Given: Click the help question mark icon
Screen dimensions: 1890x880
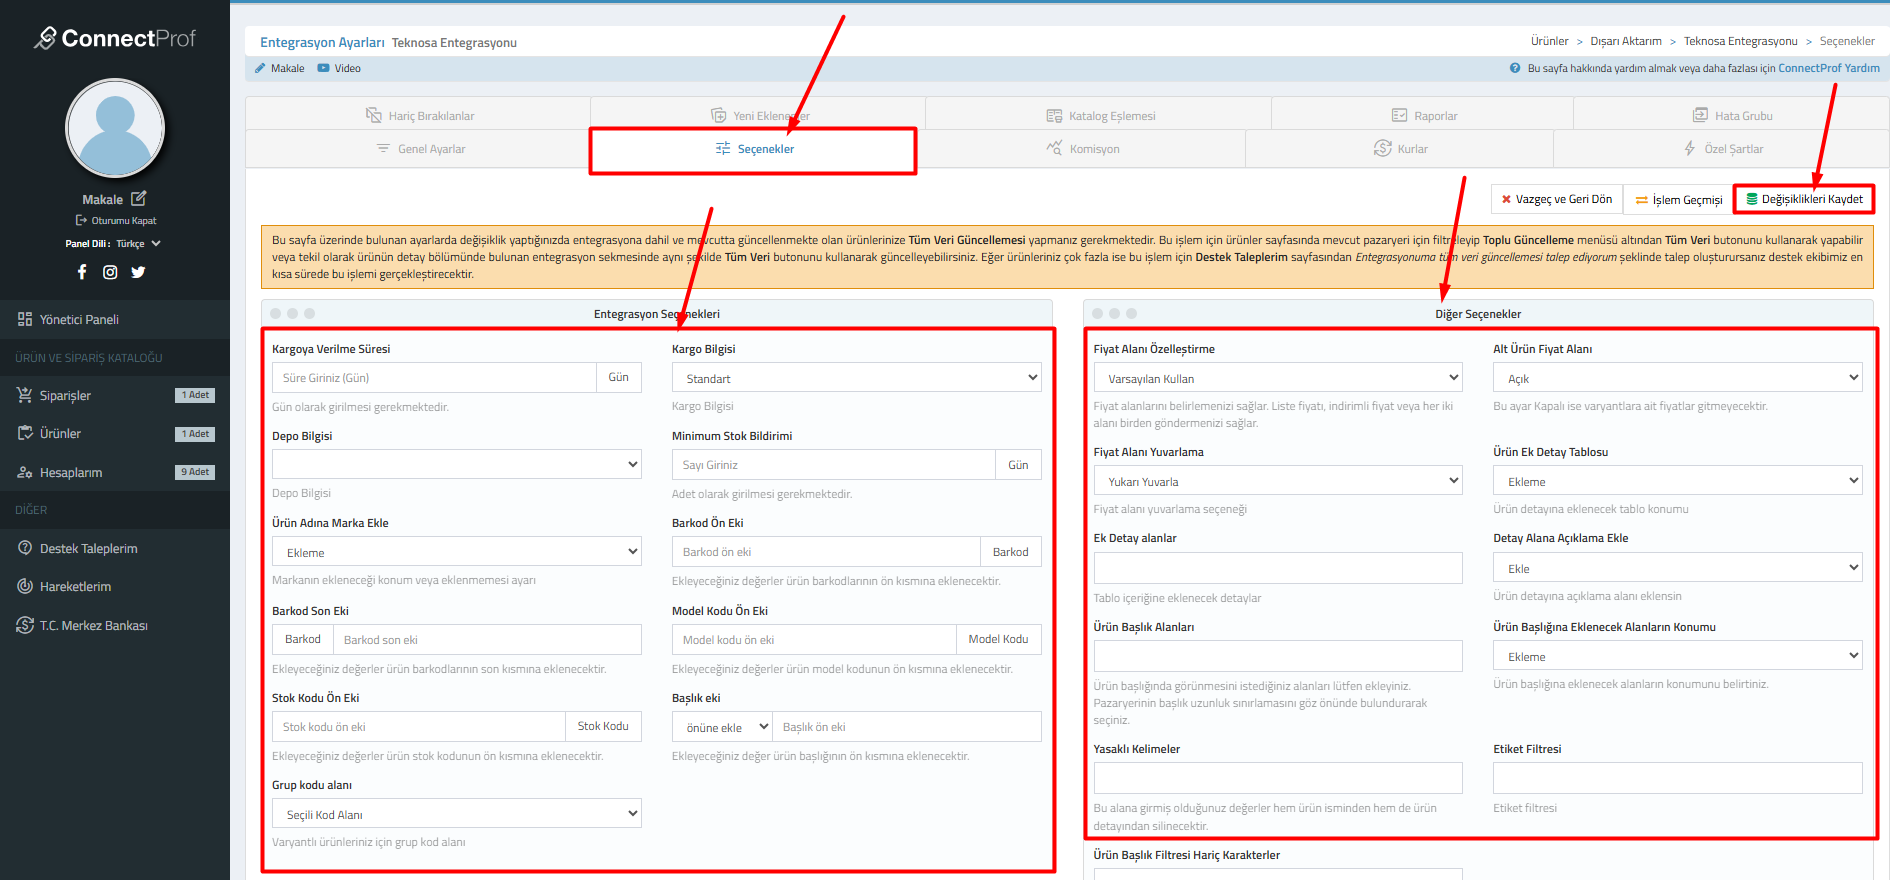Looking at the screenshot, I should coord(1515,68).
